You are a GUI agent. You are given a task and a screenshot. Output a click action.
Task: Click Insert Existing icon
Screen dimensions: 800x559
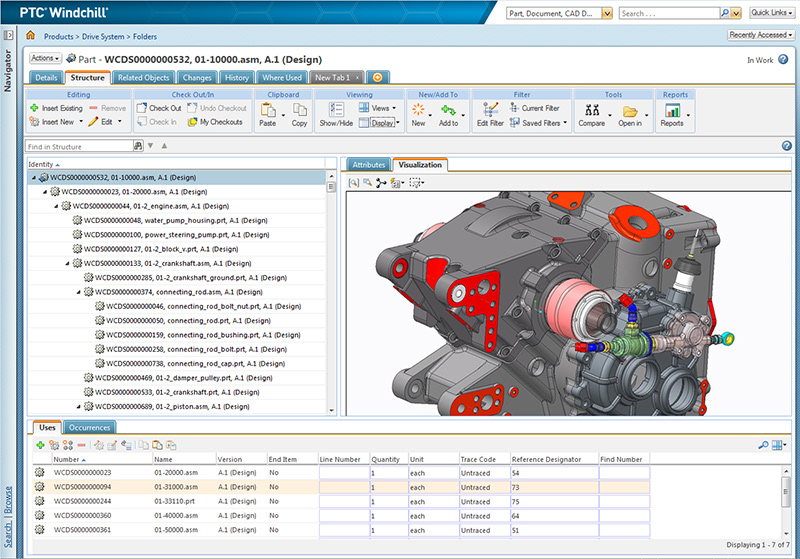coord(34,108)
